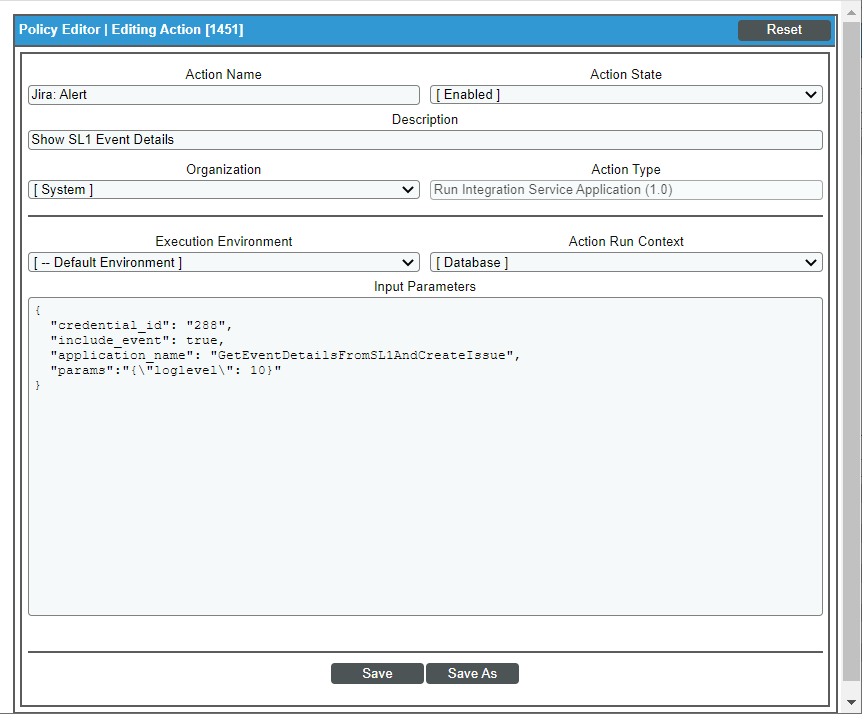This screenshot has height=714, width=862.
Task: Save the action policy
Action: tap(377, 673)
